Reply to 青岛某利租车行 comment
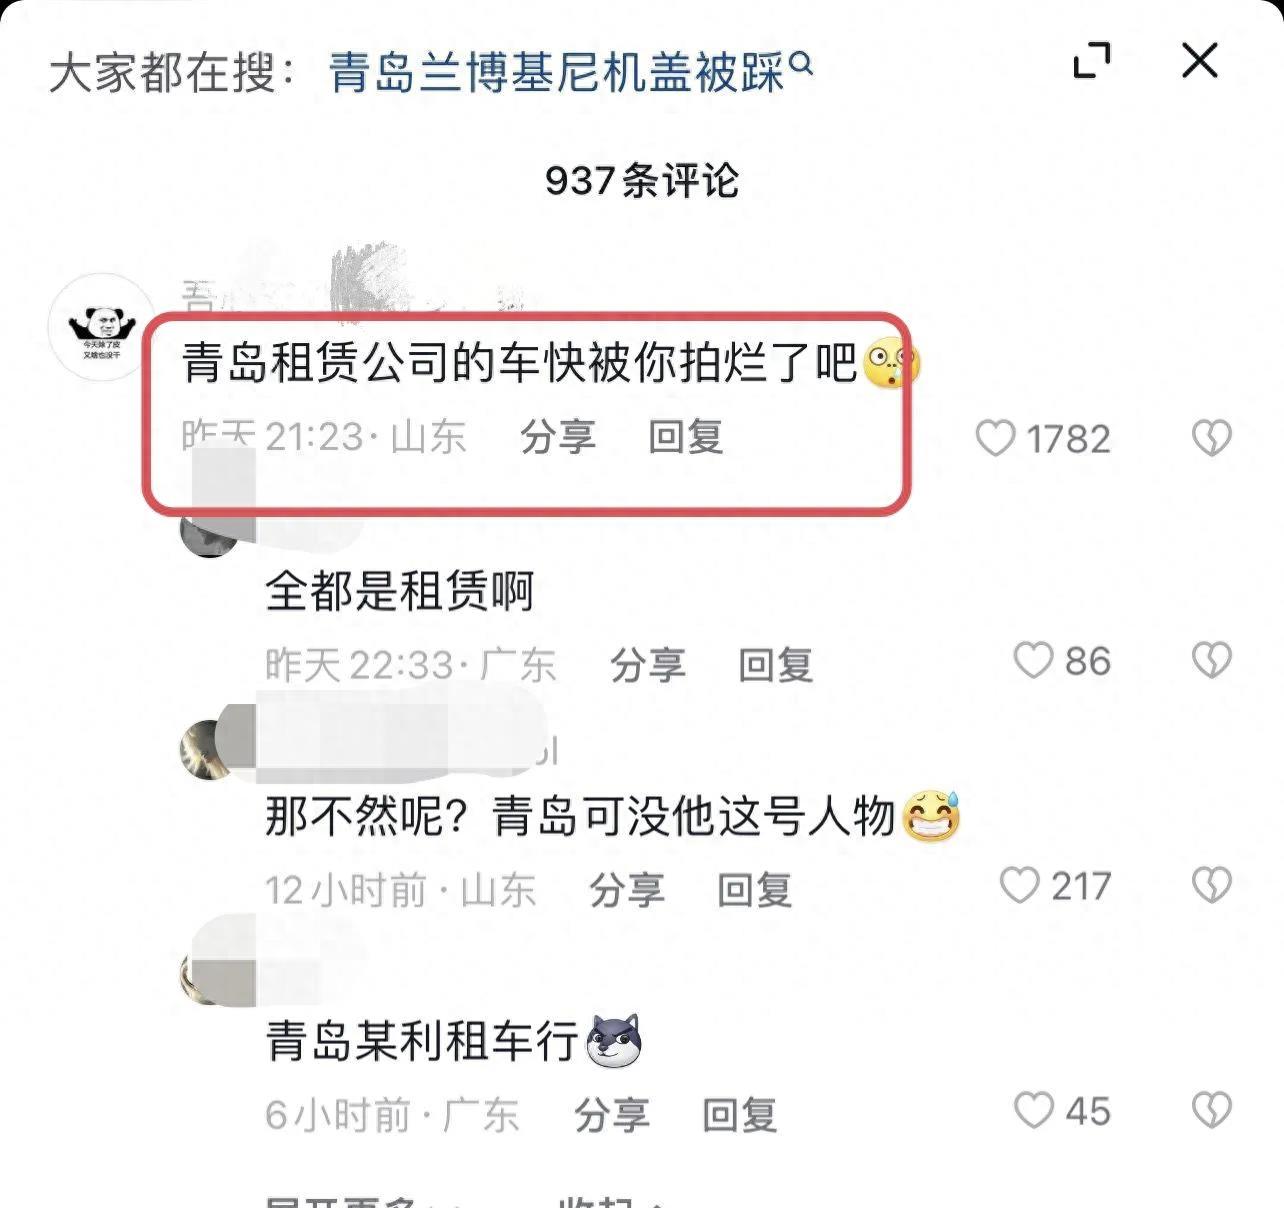Image resolution: width=1284 pixels, height=1208 pixels. click(x=740, y=1115)
